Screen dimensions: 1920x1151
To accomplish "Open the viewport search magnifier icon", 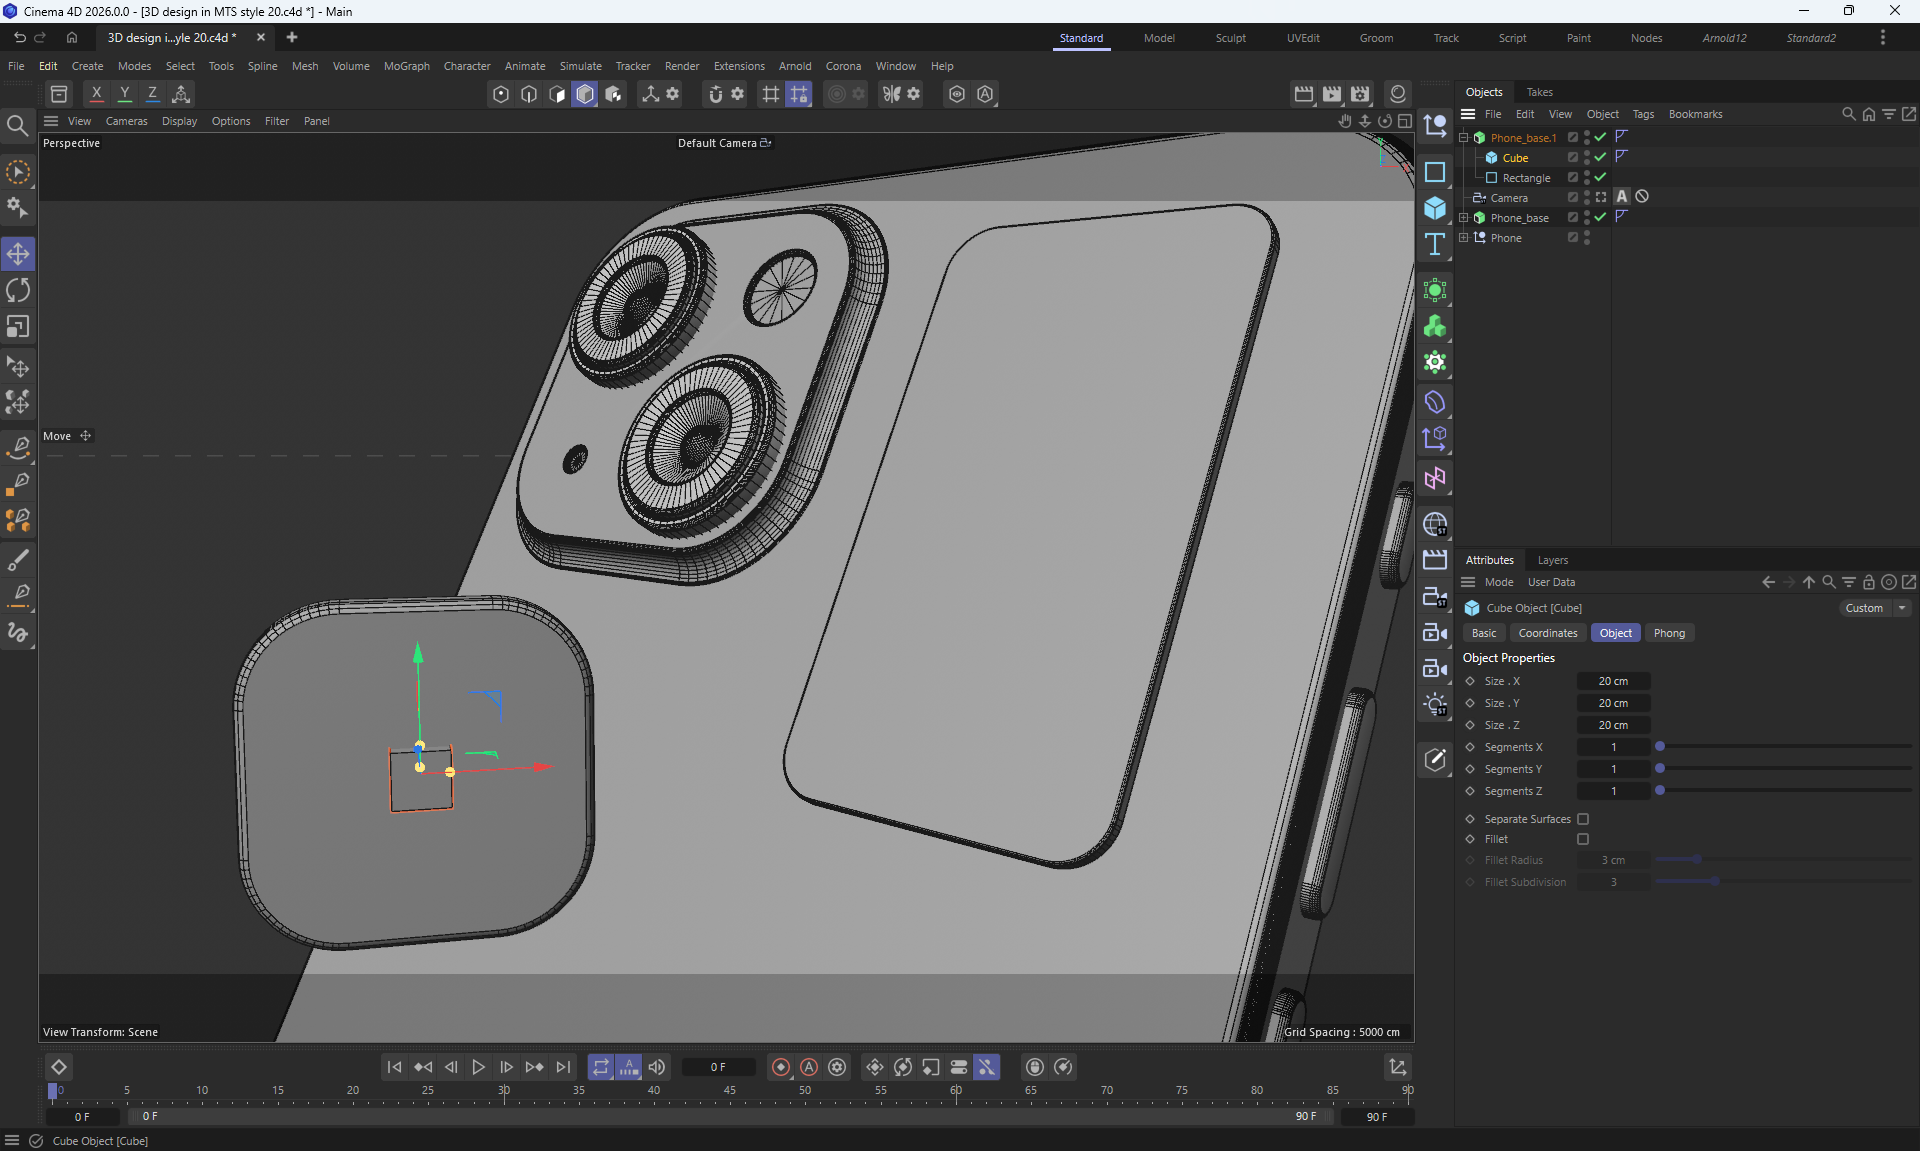I will 17,126.
